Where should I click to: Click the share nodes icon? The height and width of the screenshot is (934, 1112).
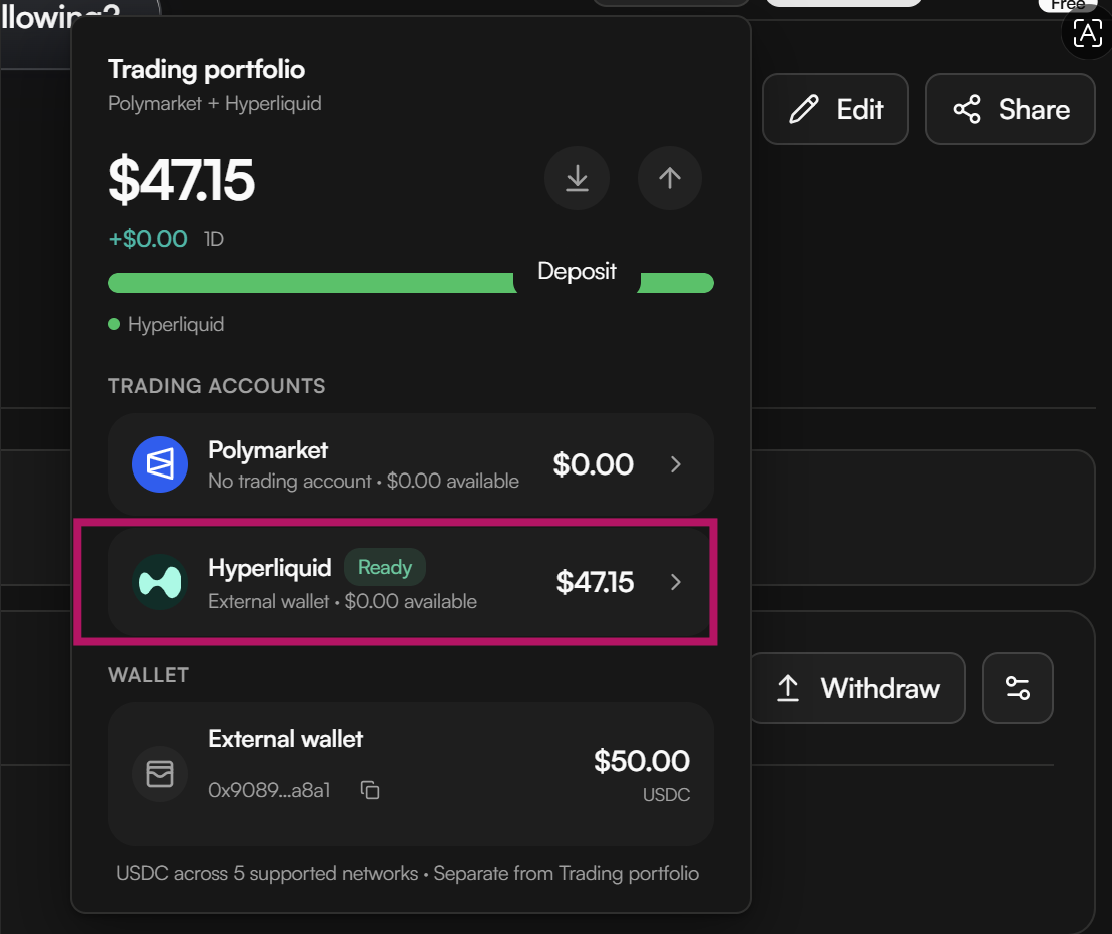(x=967, y=109)
